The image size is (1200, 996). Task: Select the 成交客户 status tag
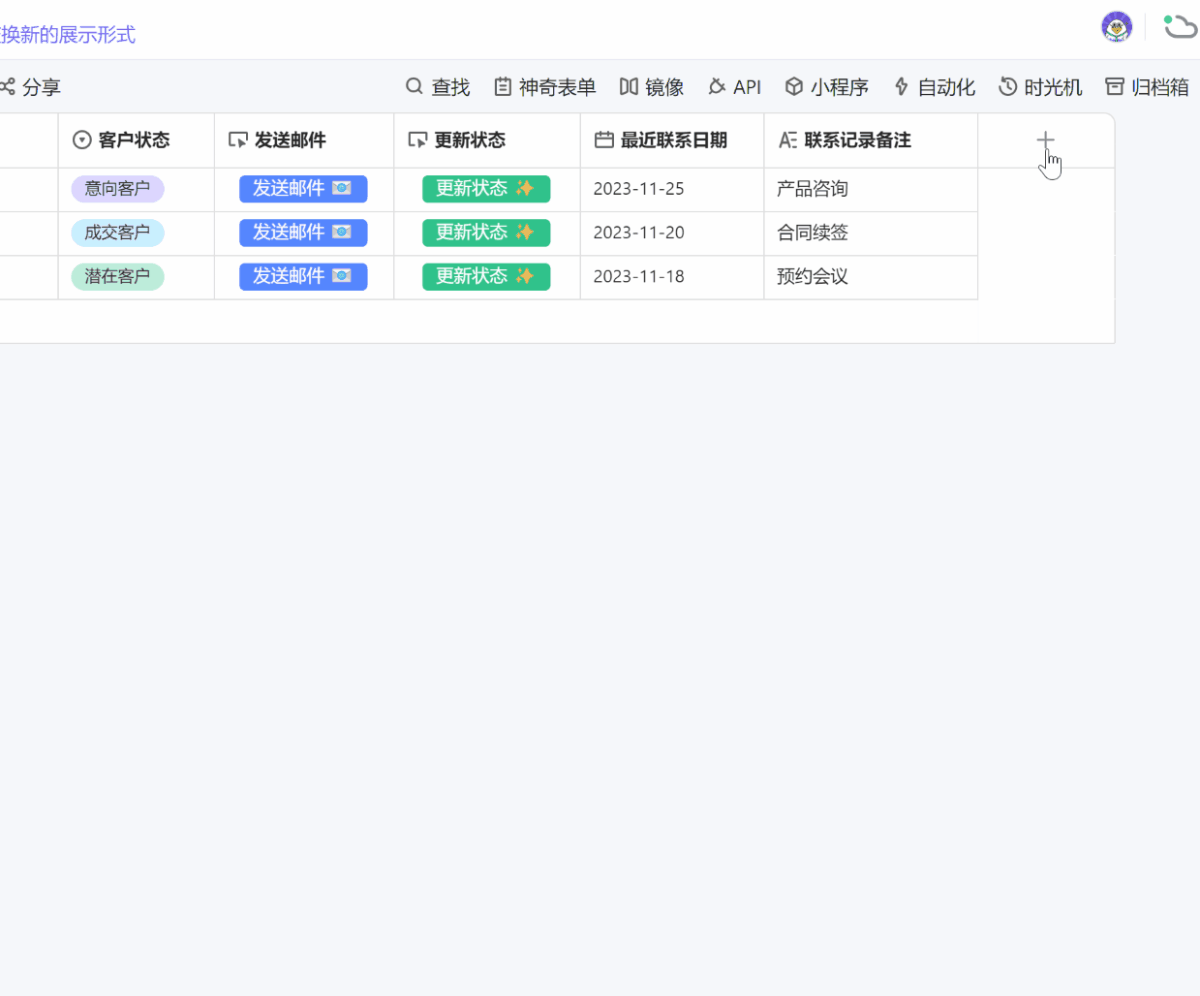[x=117, y=232]
